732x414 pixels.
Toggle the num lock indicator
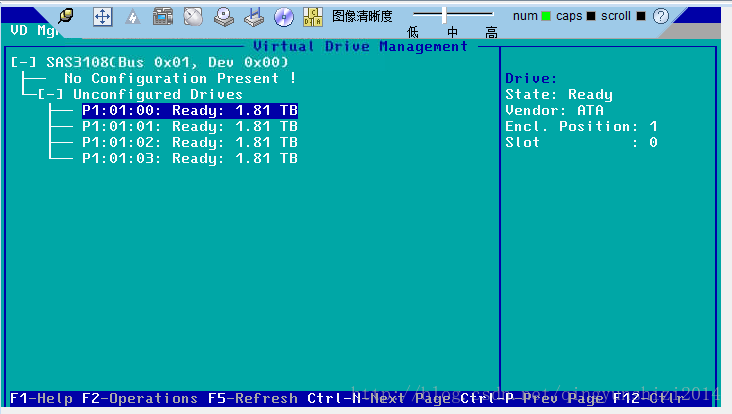546,16
